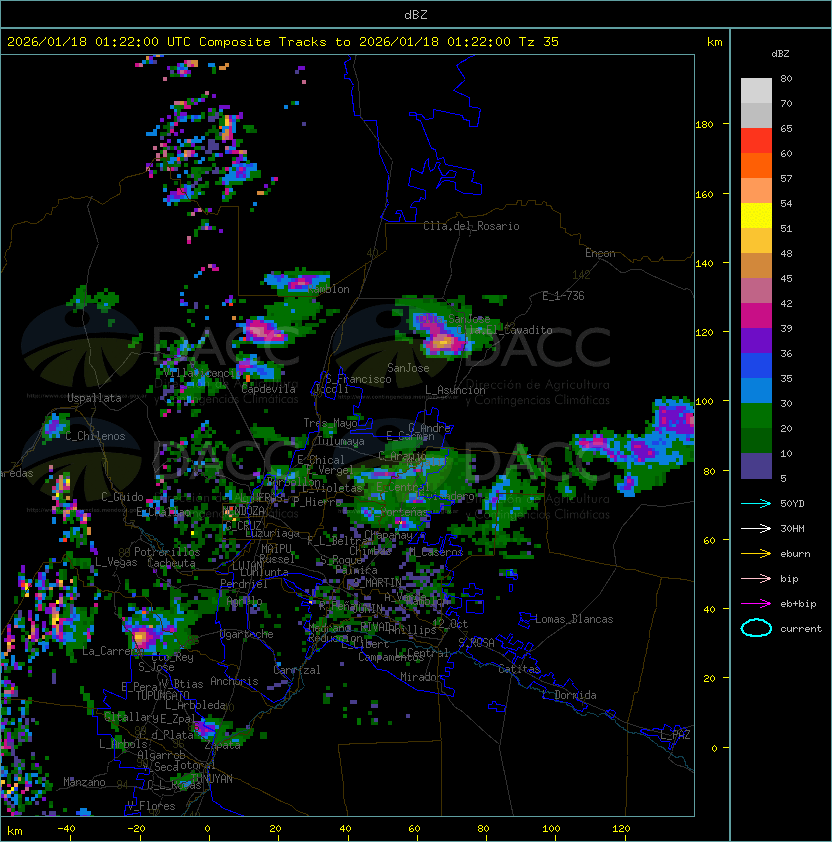Viewport: 832px width, 842px height.
Task: Click the 'C_Chilenos' map label
Action: [95, 436]
